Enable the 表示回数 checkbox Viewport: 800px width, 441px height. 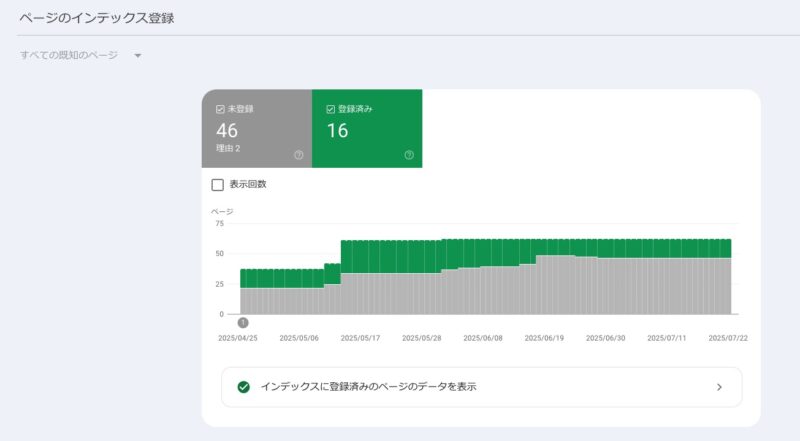click(218, 185)
